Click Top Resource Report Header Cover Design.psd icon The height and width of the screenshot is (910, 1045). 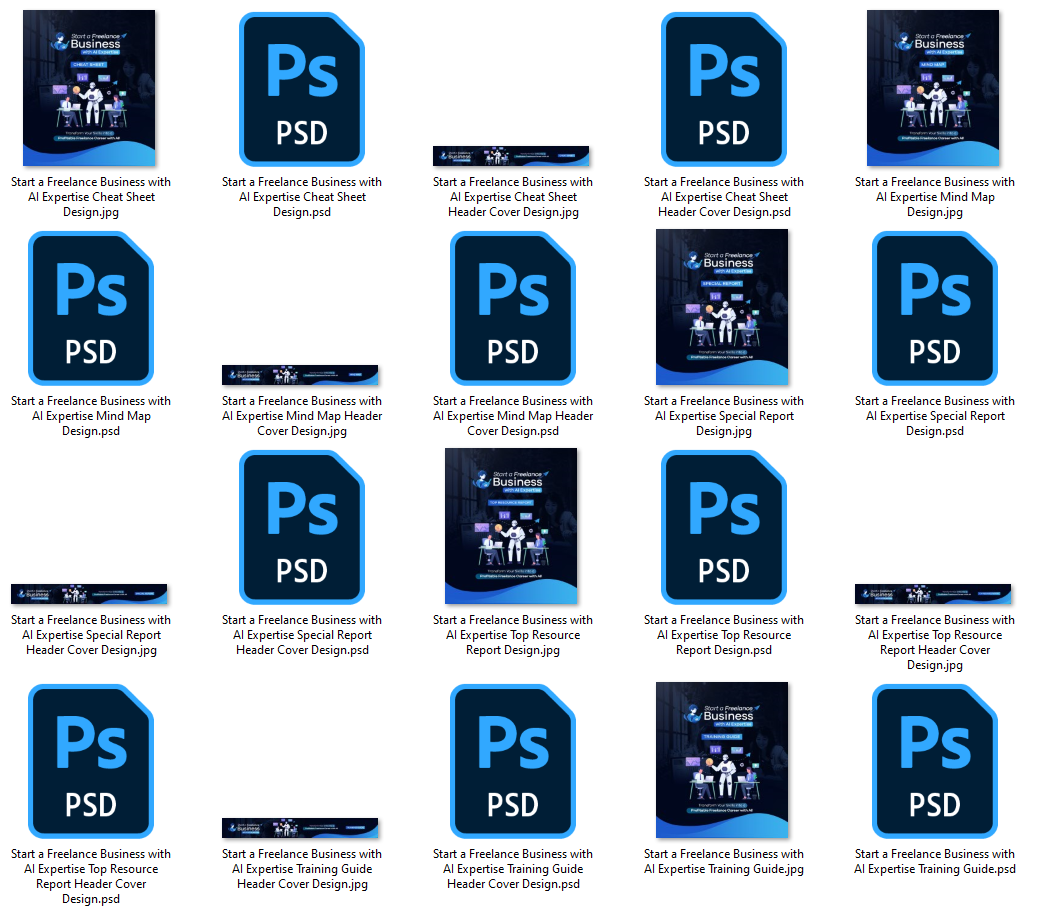click(x=90, y=761)
